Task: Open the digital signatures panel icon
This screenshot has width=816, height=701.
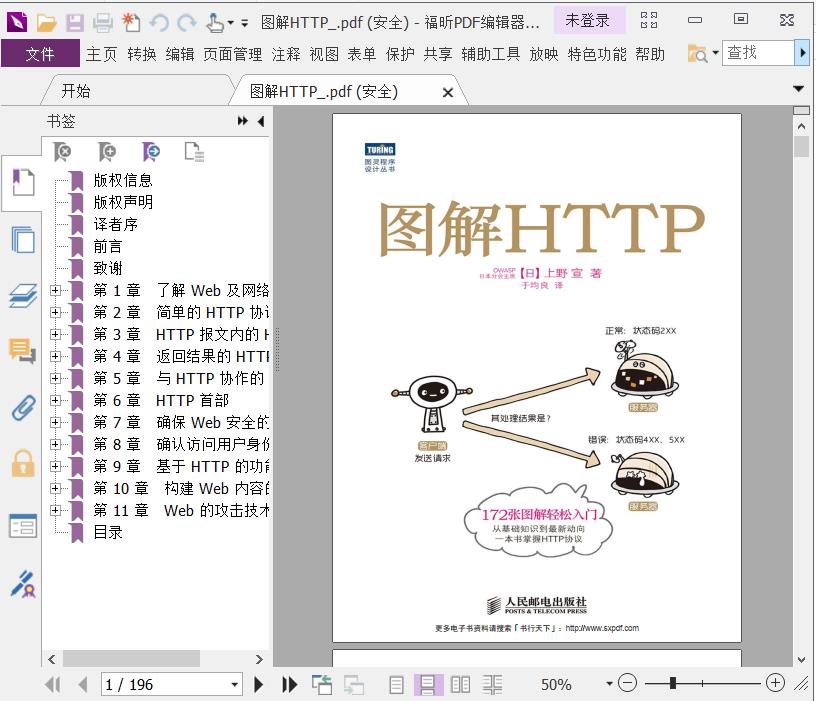Action: (23, 584)
